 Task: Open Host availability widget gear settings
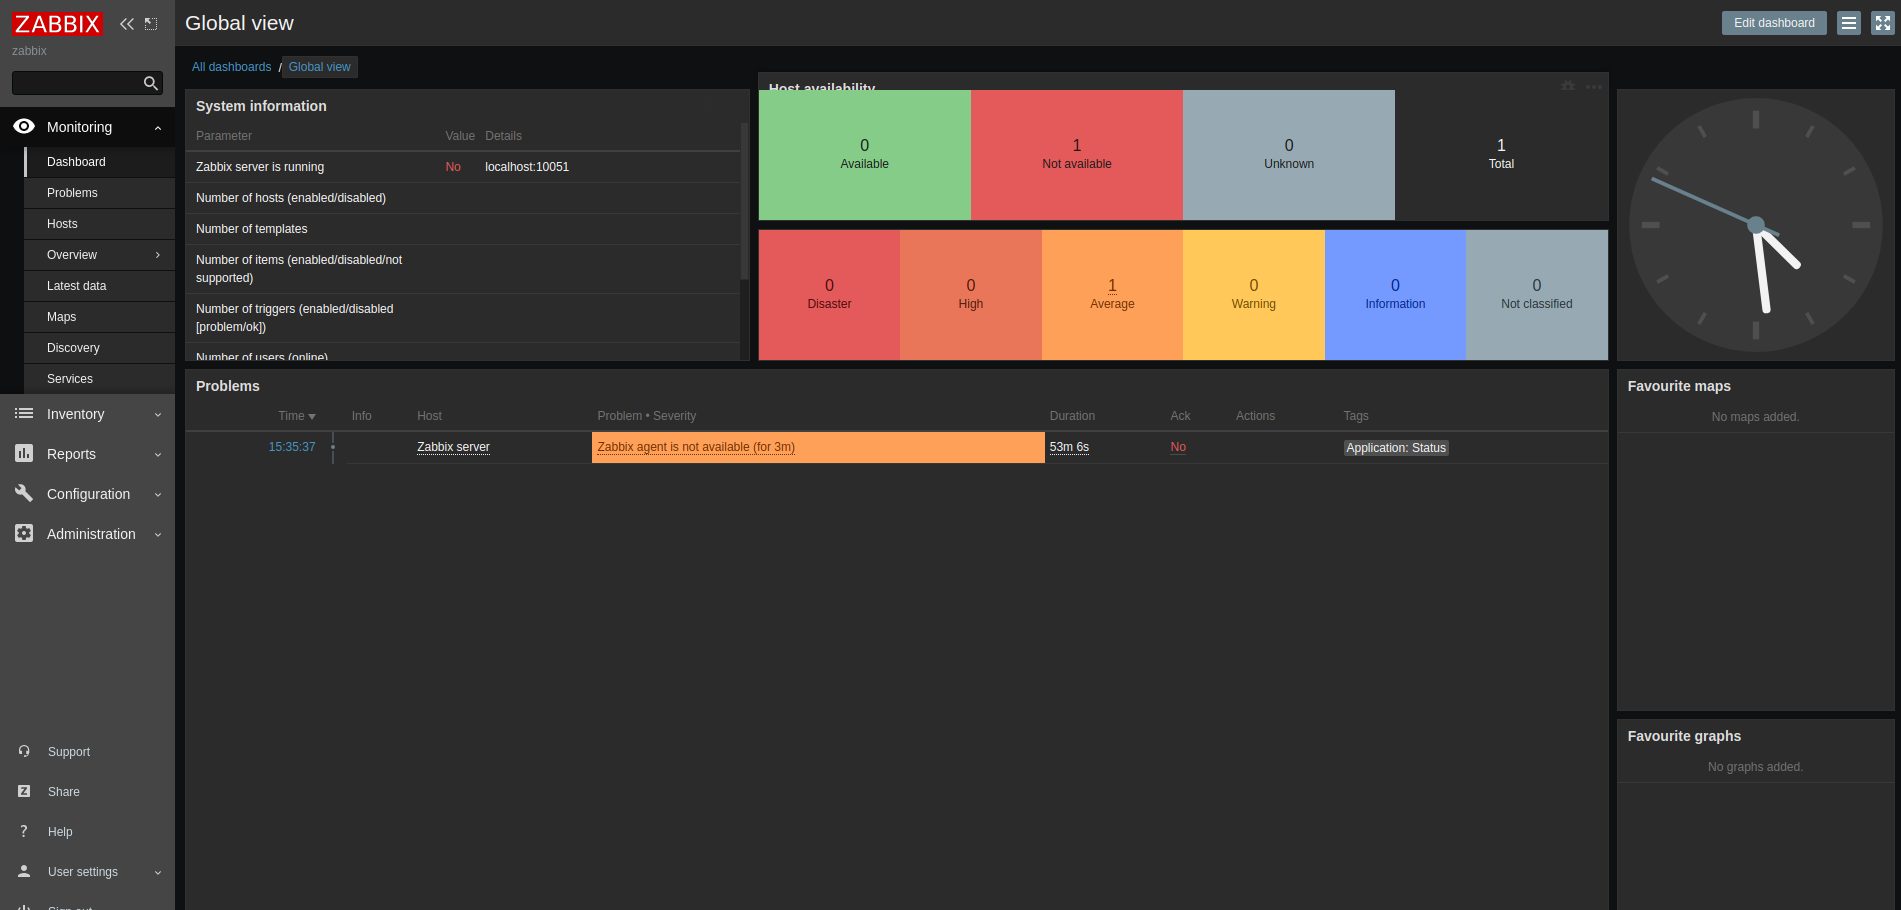[1568, 86]
